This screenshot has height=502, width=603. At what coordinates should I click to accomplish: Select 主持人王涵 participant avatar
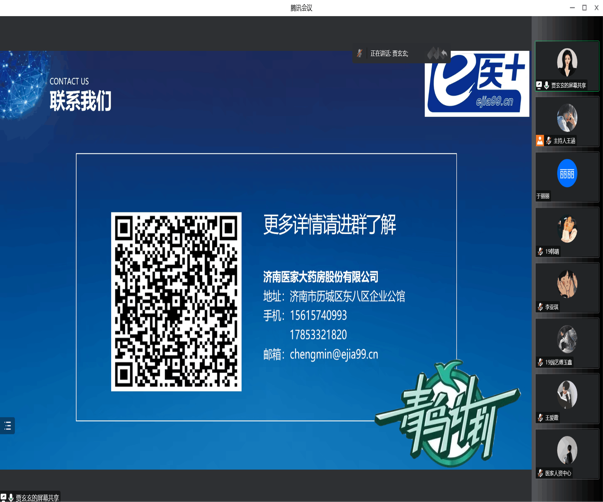click(567, 119)
